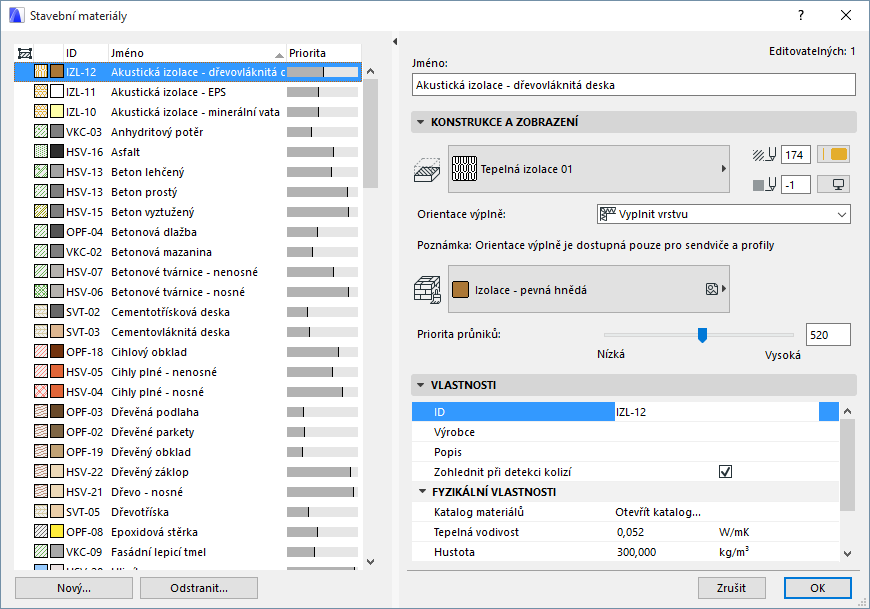Click the Hustota value 300,000
Viewport: 870px width, 609px height.
[x=636, y=552]
